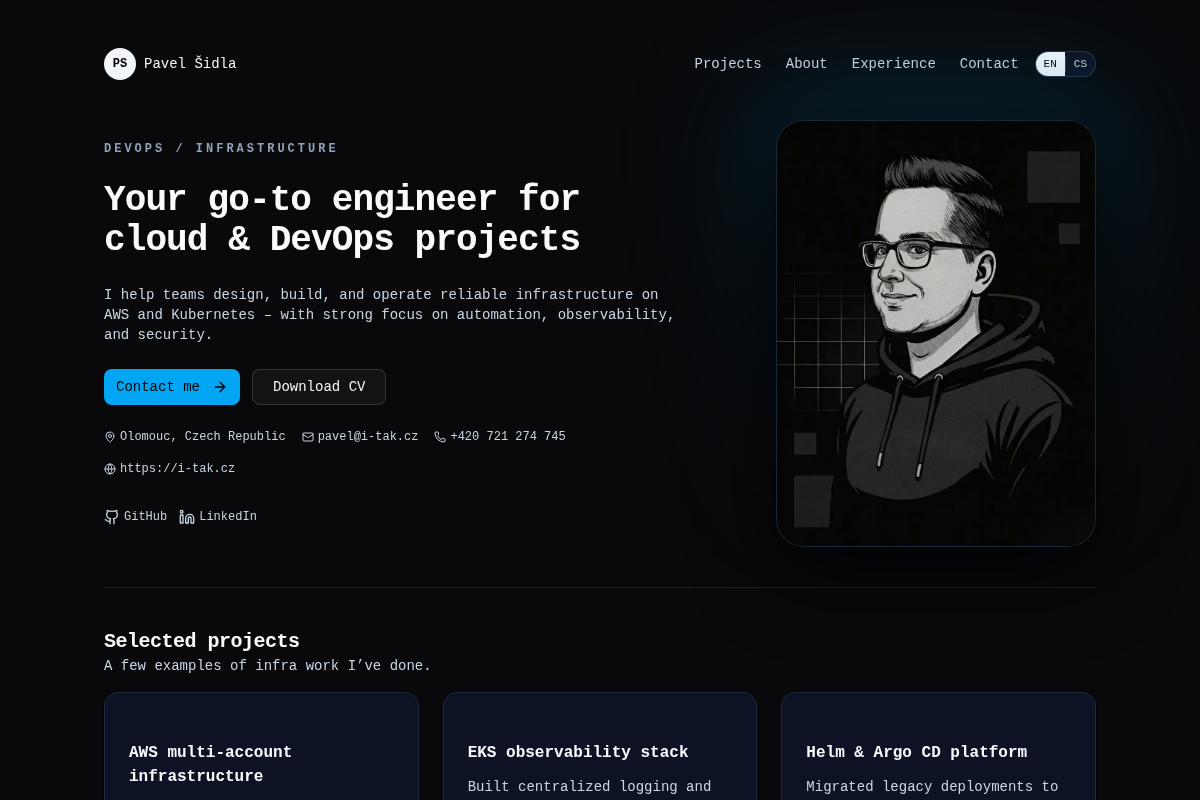Go to the Projects section

pyautogui.click(x=728, y=64)
